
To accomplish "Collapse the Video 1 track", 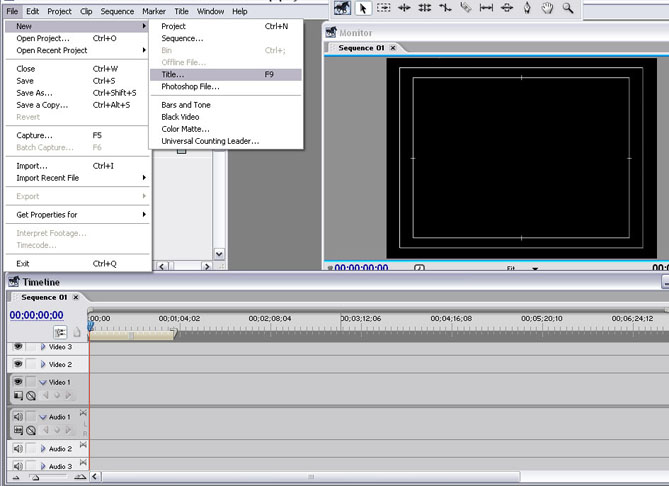I will 43,382.
